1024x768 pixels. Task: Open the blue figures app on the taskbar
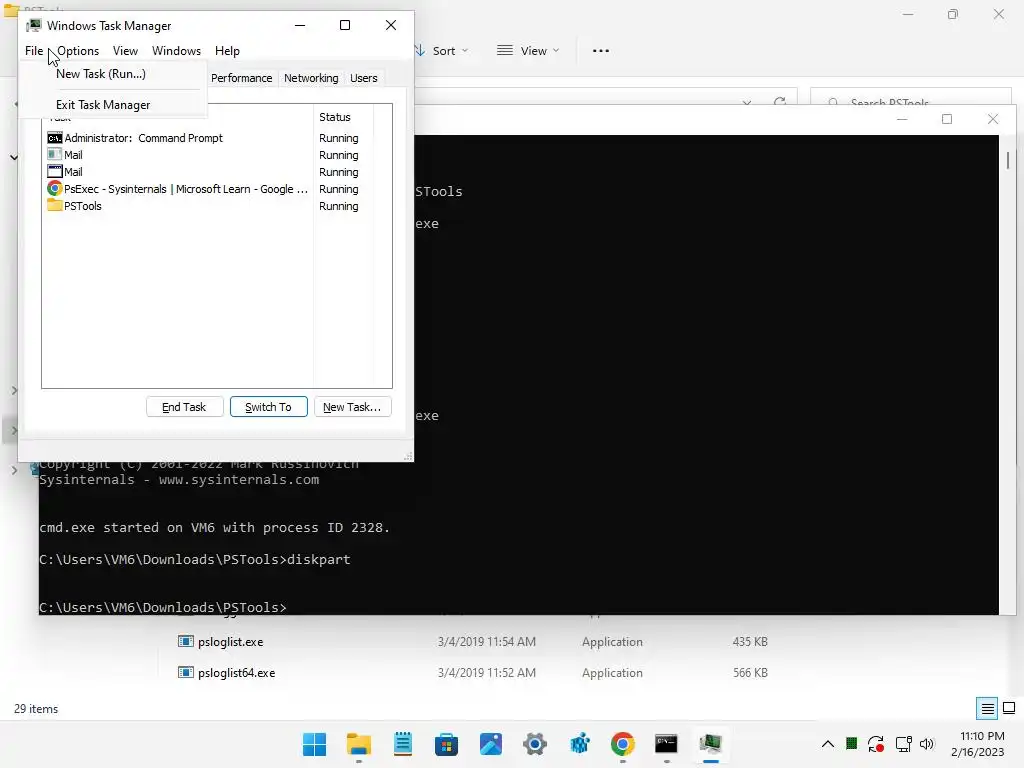tap(579, 744)
